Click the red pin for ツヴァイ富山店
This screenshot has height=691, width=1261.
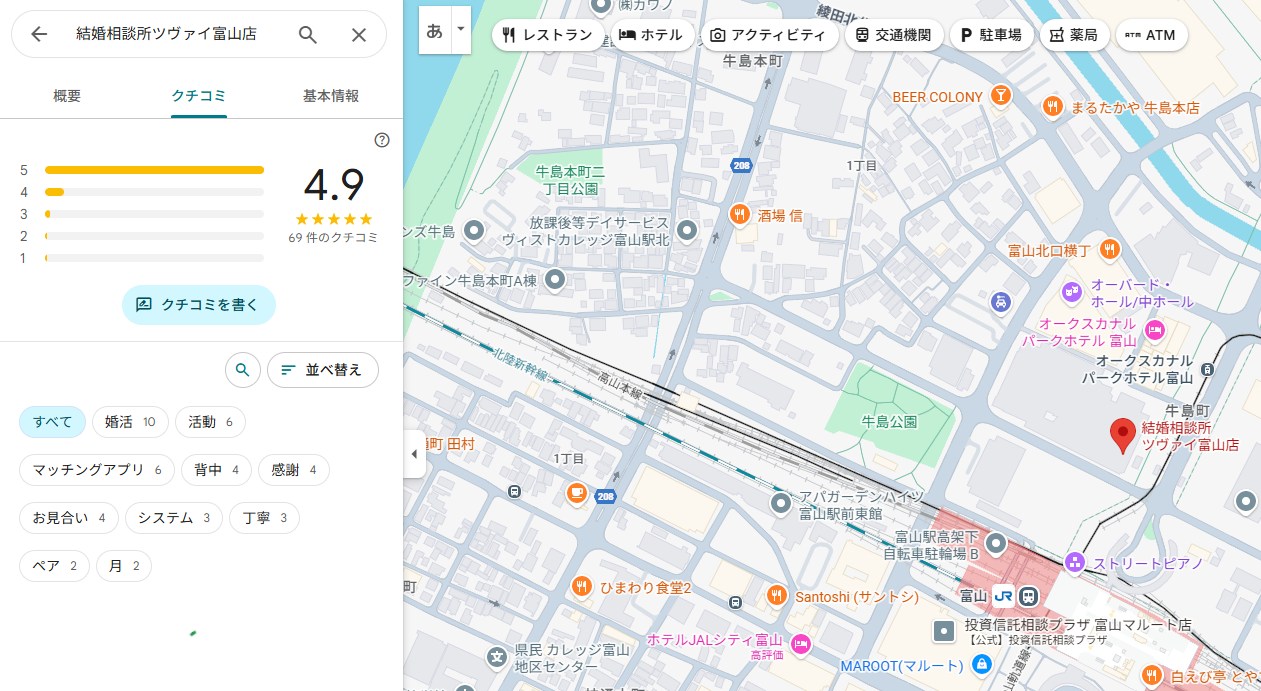tap(1122, 434)
